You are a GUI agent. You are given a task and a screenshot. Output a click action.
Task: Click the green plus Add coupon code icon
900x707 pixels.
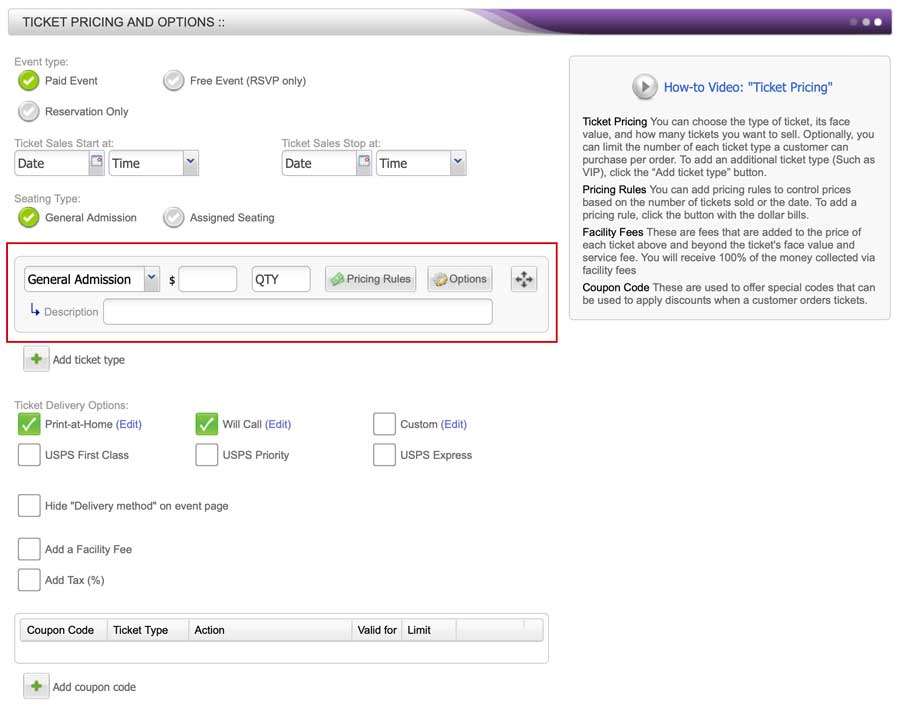(36, 686)
